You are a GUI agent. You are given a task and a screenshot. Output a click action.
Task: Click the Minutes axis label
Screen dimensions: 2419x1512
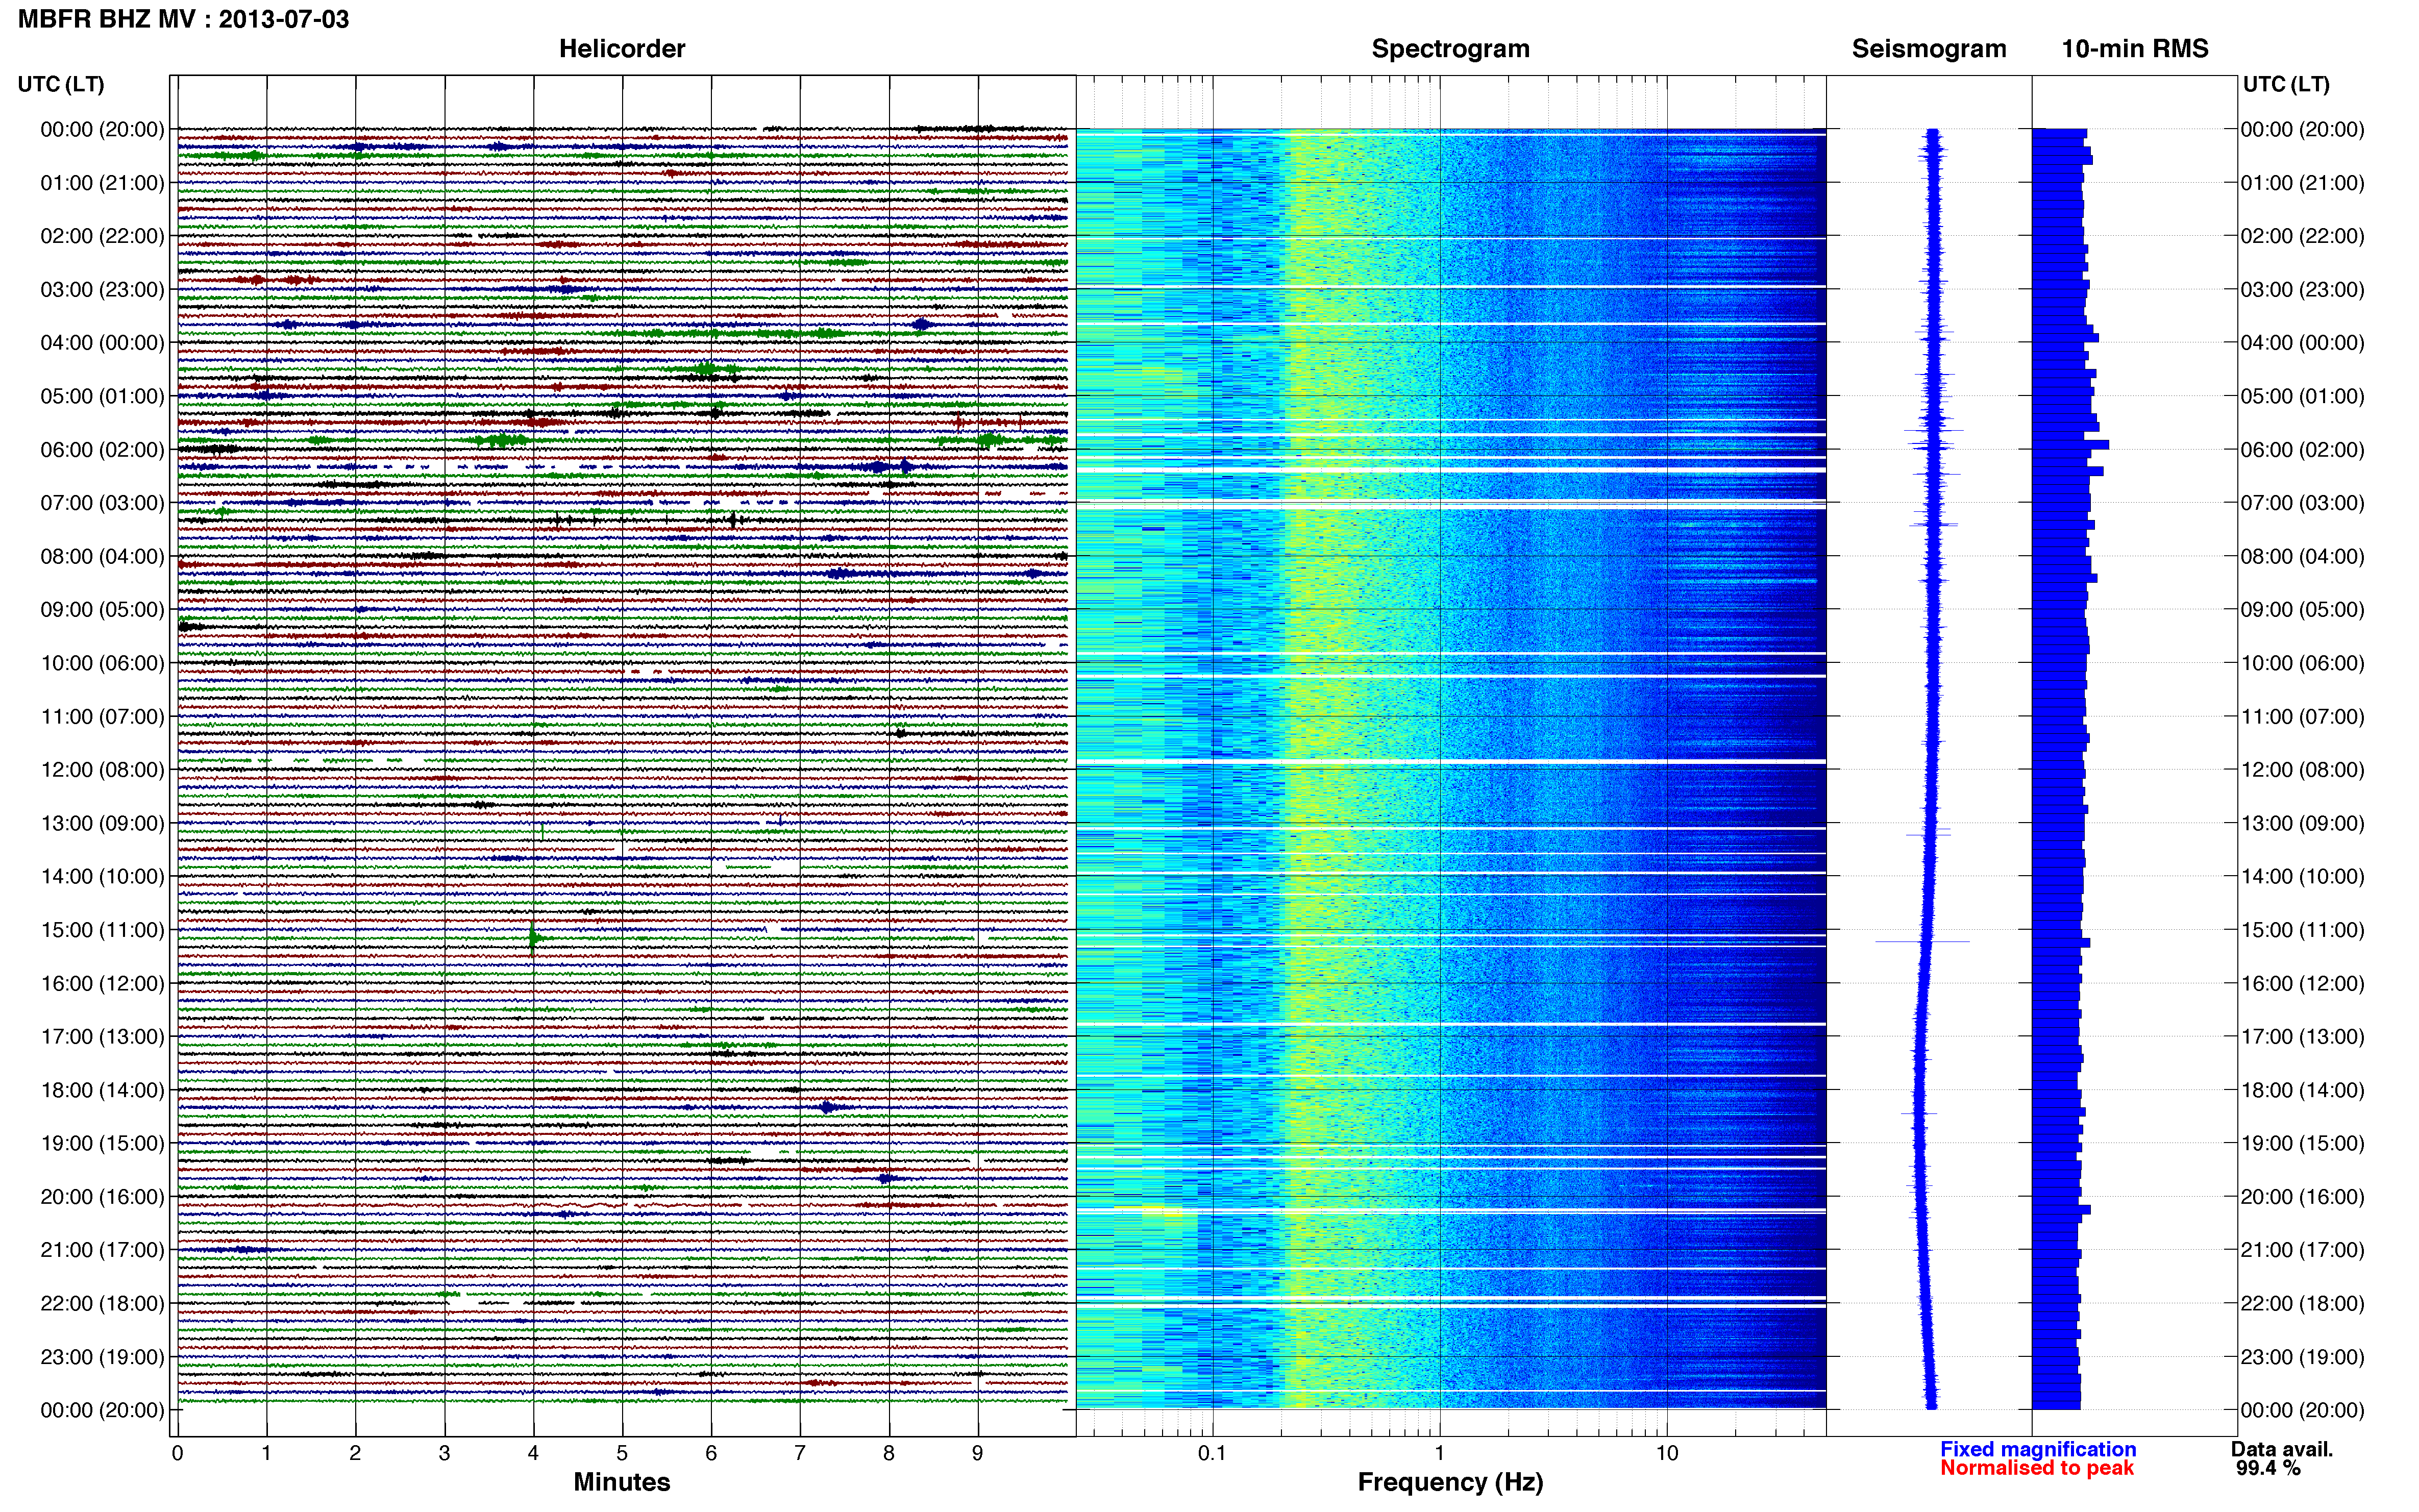pos(622,1482)
